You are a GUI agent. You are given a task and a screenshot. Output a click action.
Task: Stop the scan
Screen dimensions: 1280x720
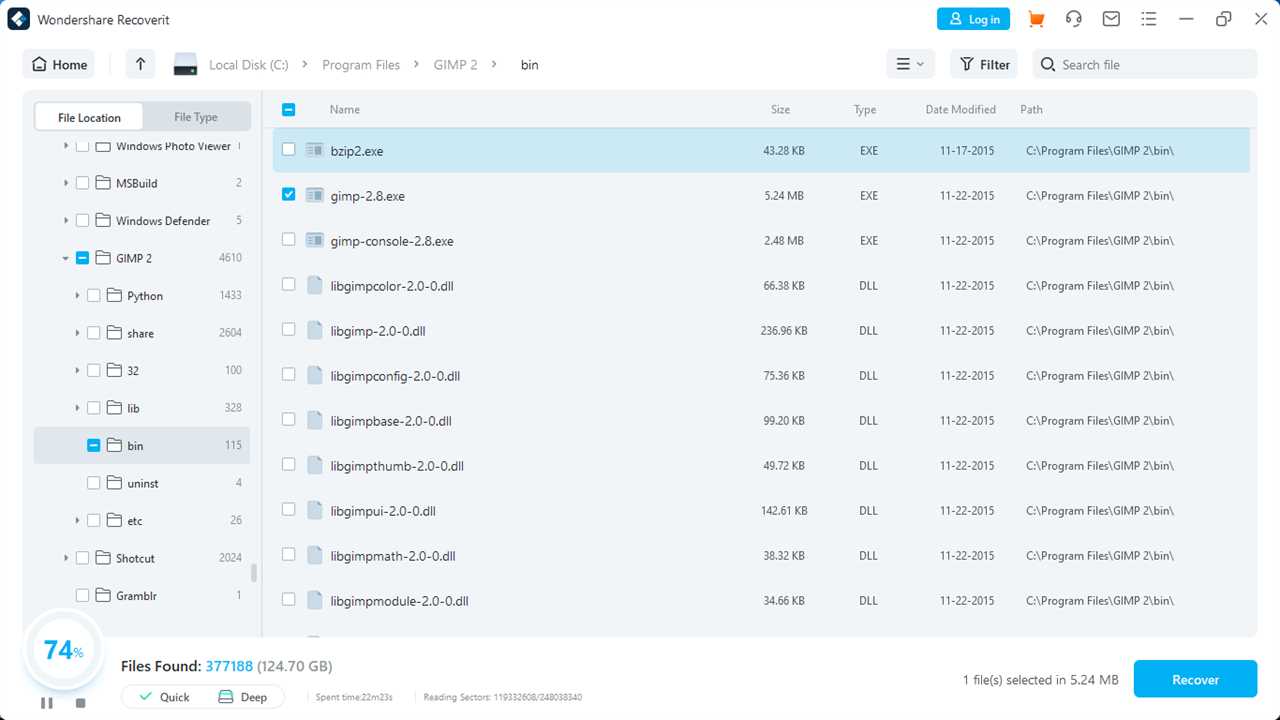(81, 703)
